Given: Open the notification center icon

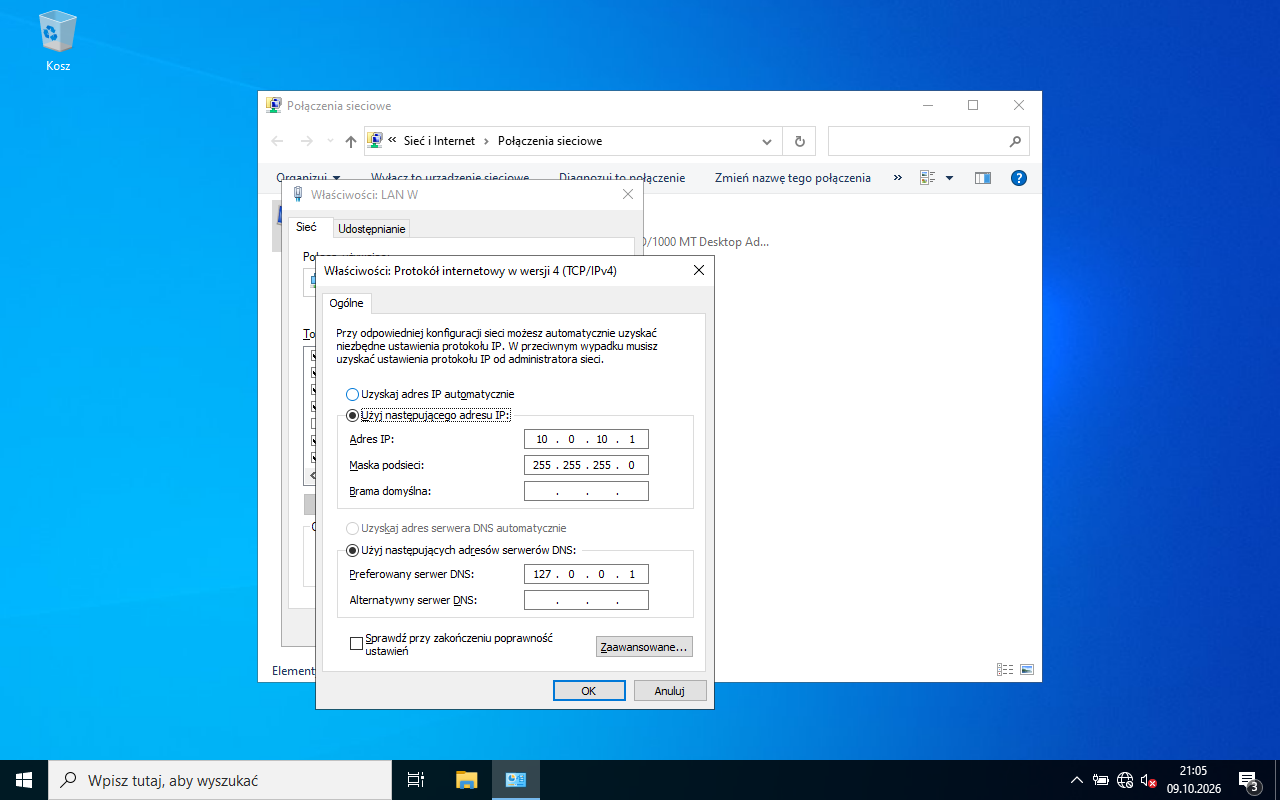Looking at the screenshot, I should pyautogui.click(x=1248, y=780).
